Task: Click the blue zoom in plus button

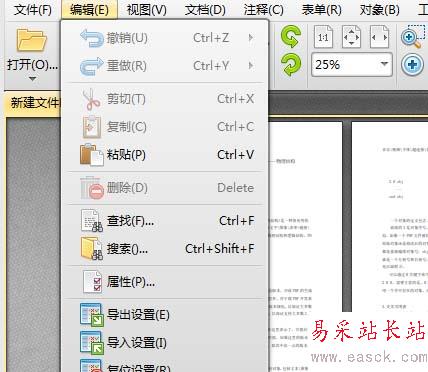Action: pyautogui.click(x=412, y=64)
